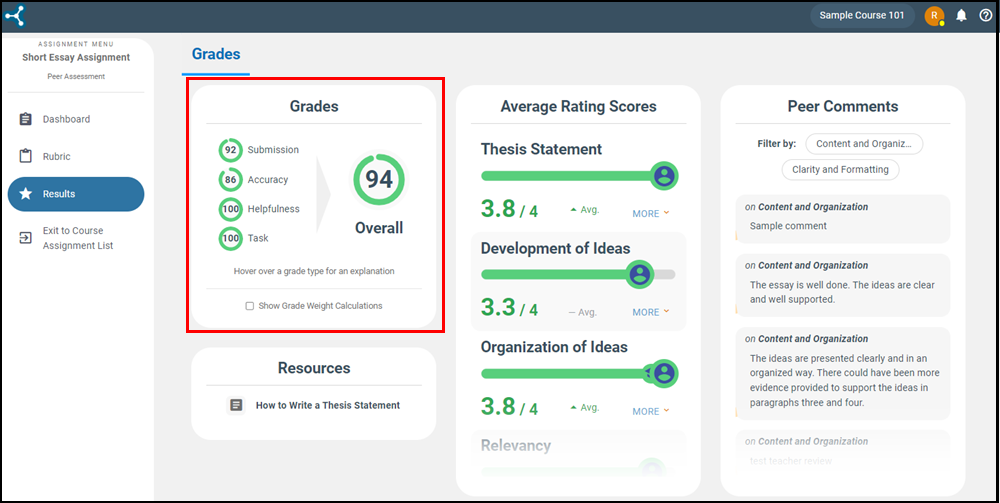1000x503 pixels.
Task: Open the help question mark icon
Action: (985, 15)
